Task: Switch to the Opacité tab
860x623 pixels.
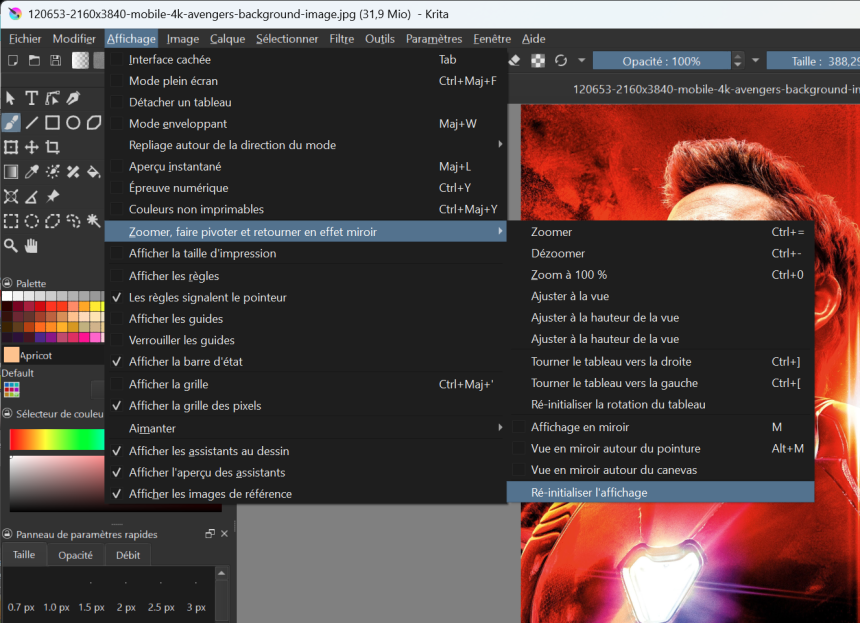Action: [x=75, y=555]
